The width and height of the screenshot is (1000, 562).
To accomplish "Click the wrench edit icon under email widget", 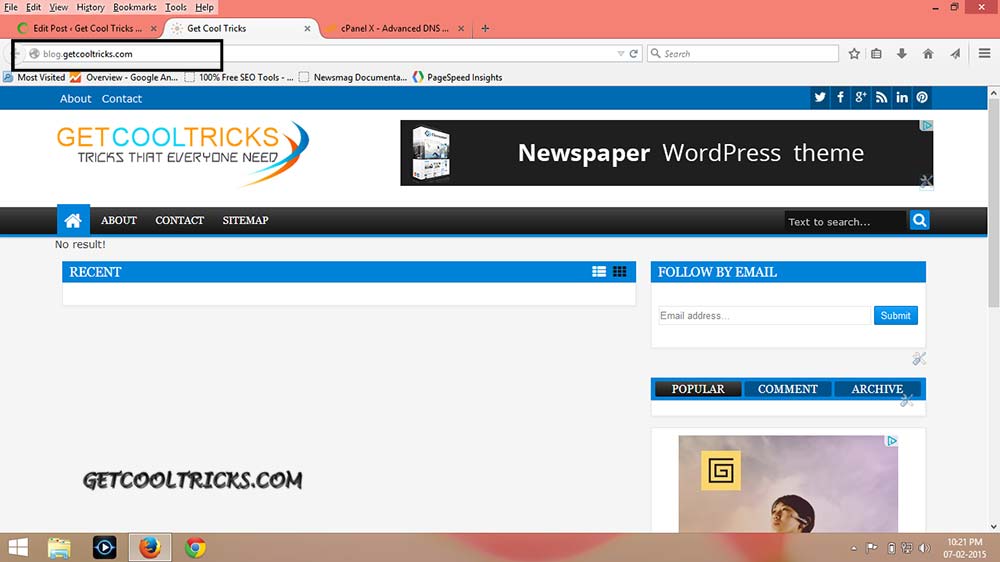I will [x=919, y=359].
